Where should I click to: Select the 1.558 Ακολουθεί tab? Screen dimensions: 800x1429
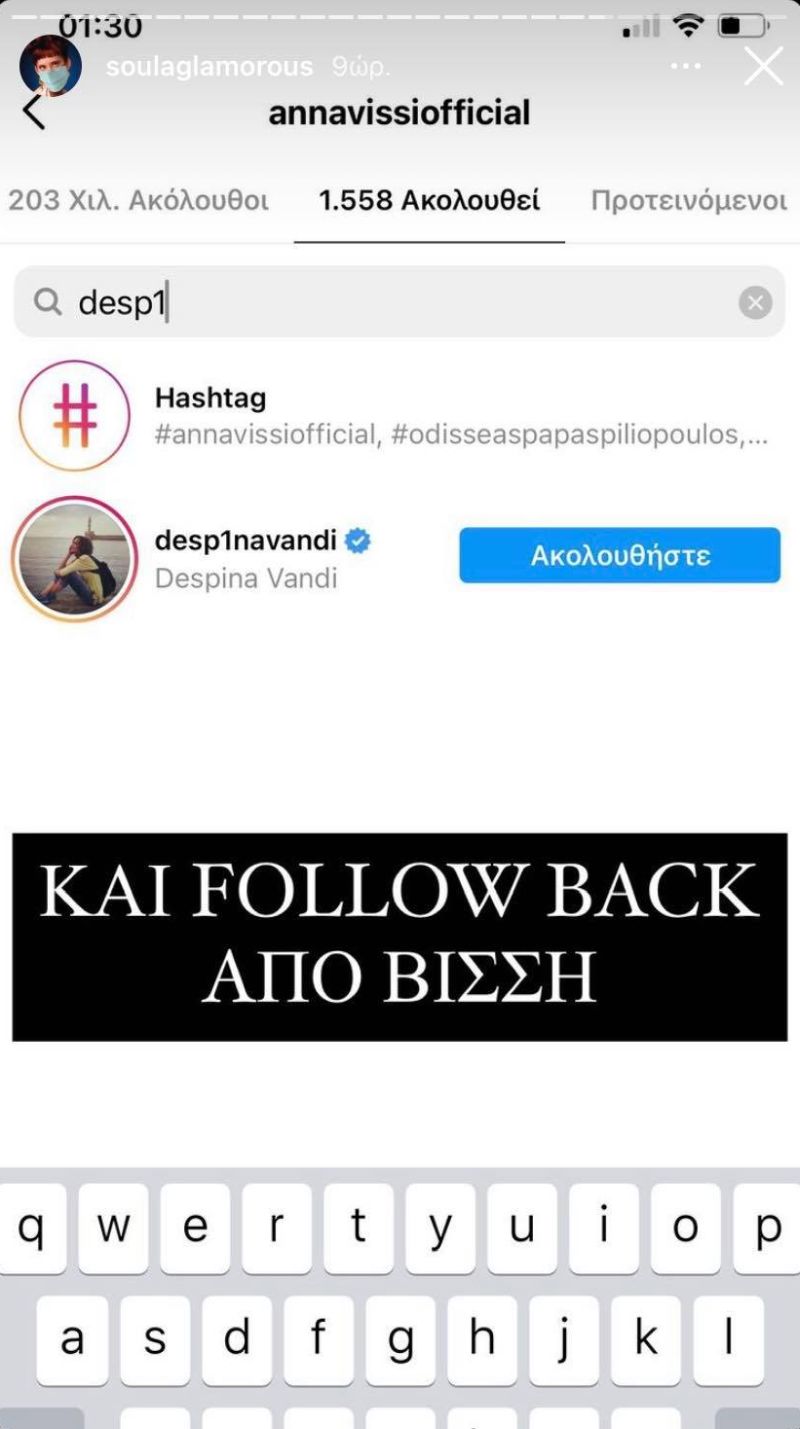tap(429, 200)
